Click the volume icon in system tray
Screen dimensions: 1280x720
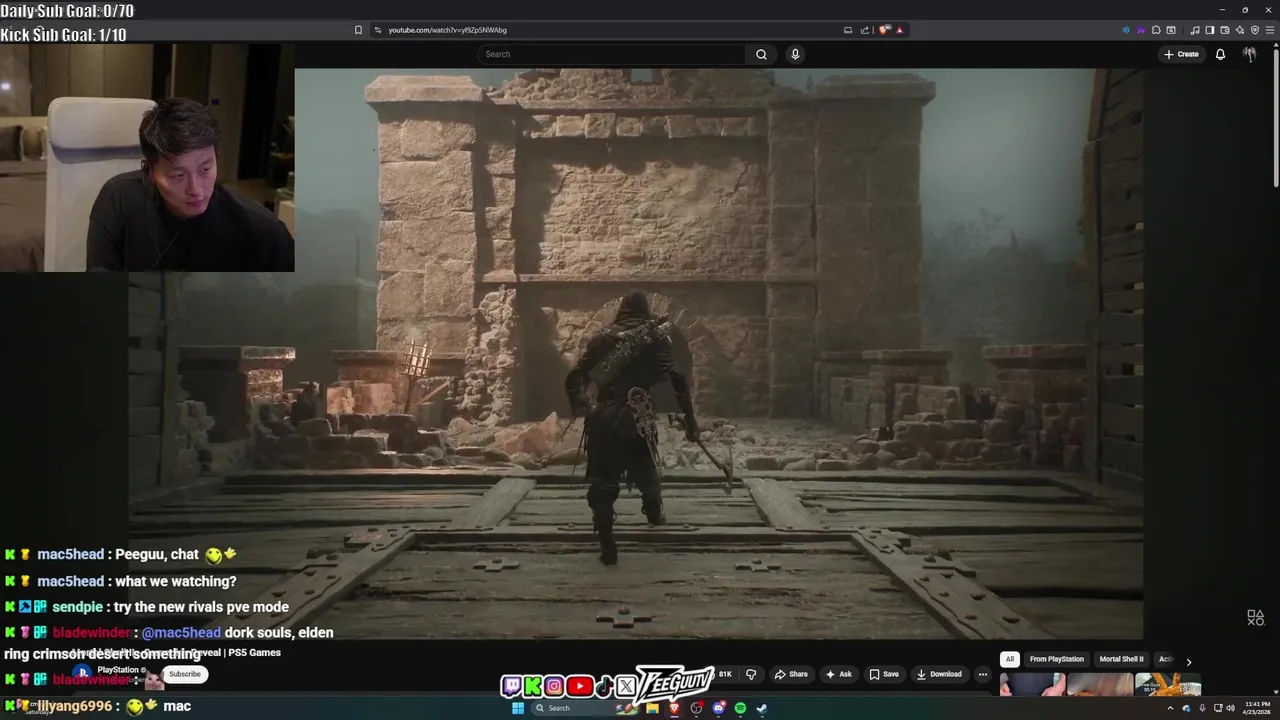point(1230,708)
